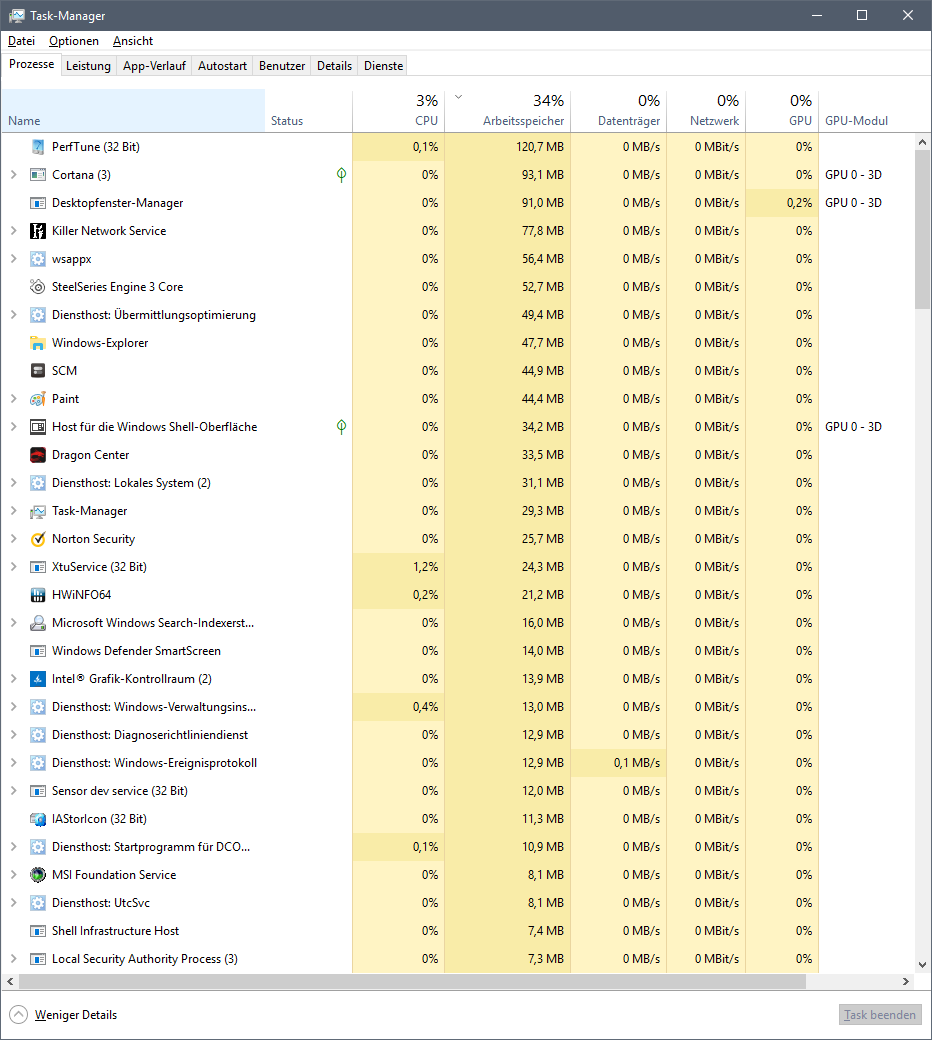Viewport: 932px width, 1040px height.
Task: Open the Optionen menu
Action: (x=74, y=41)
